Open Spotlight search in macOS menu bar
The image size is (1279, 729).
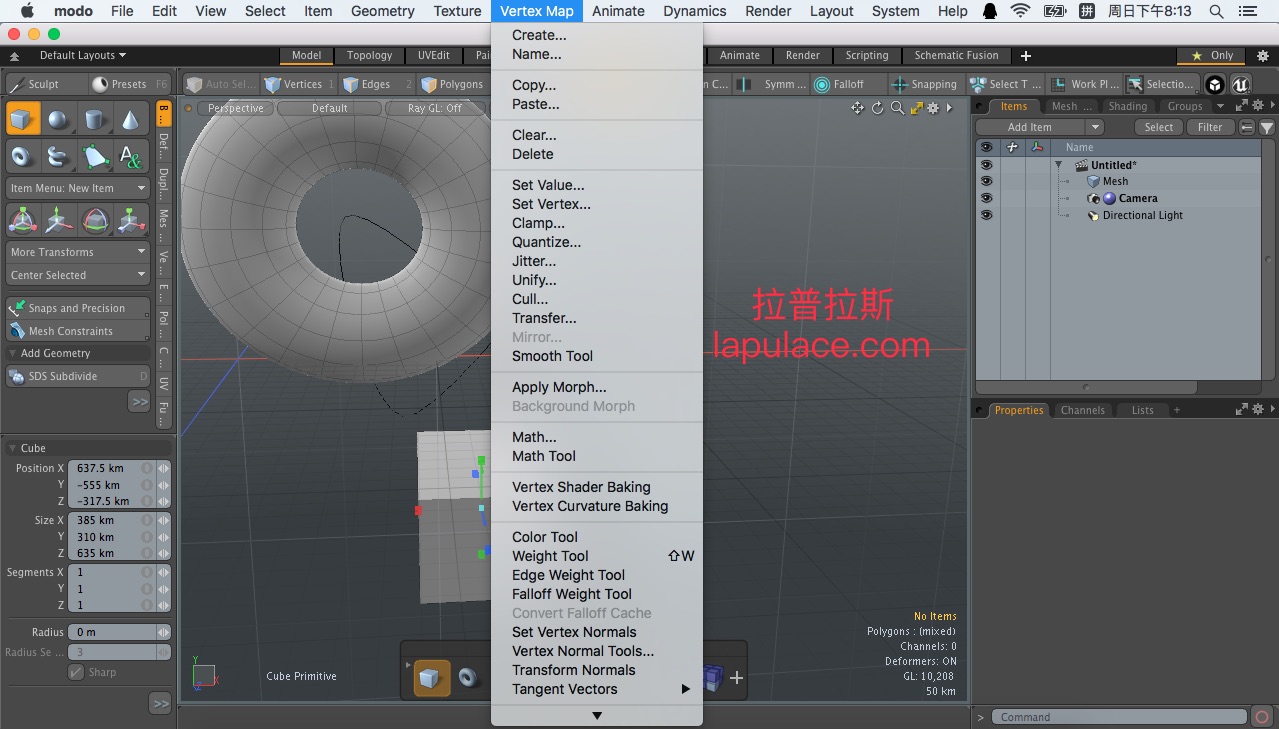pyautogui.click(x=1216, y=11)
